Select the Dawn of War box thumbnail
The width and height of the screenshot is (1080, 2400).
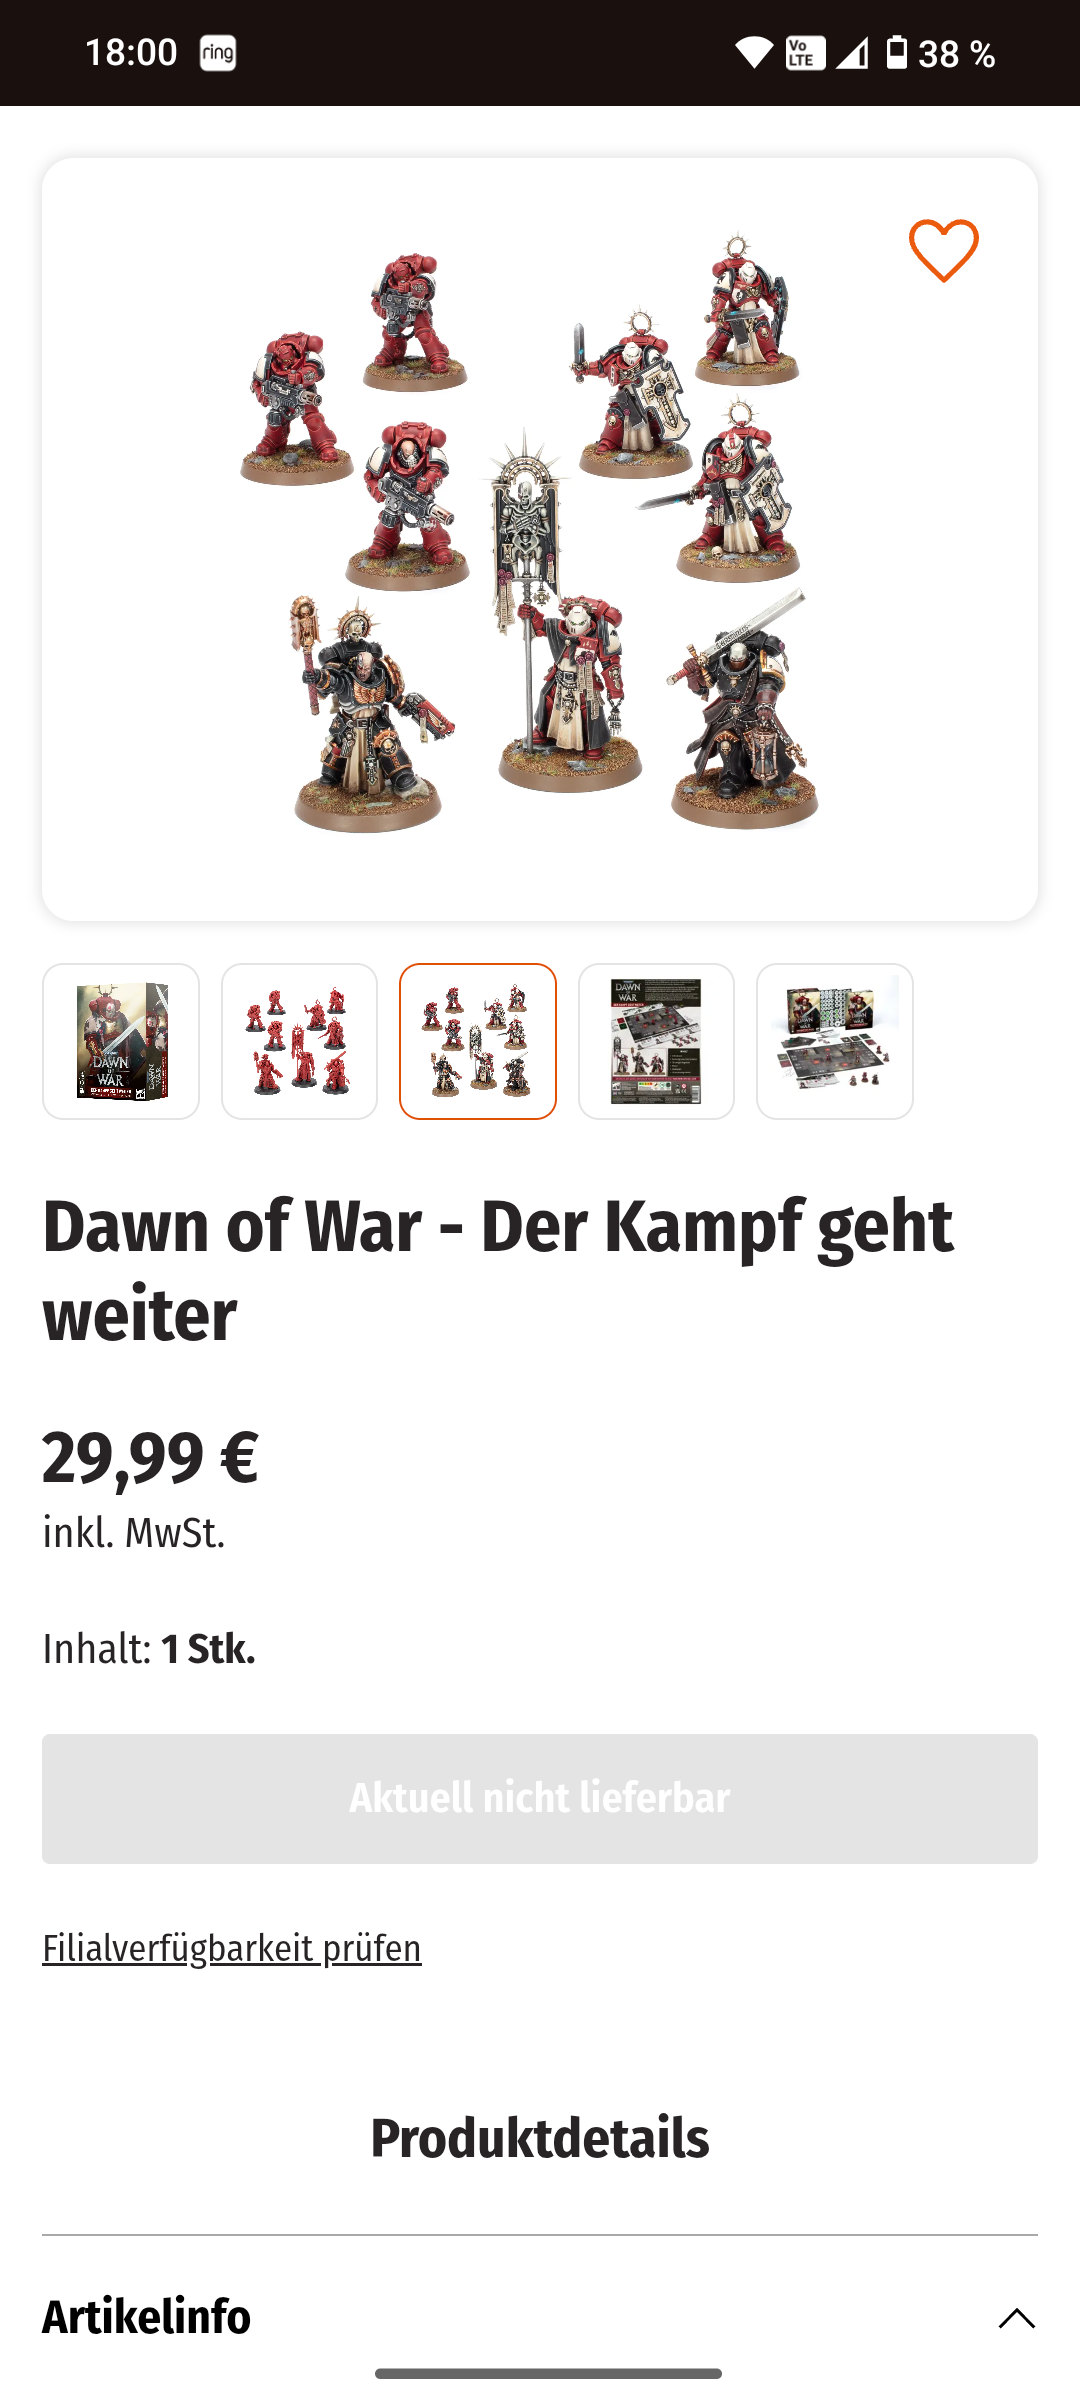121,1041
